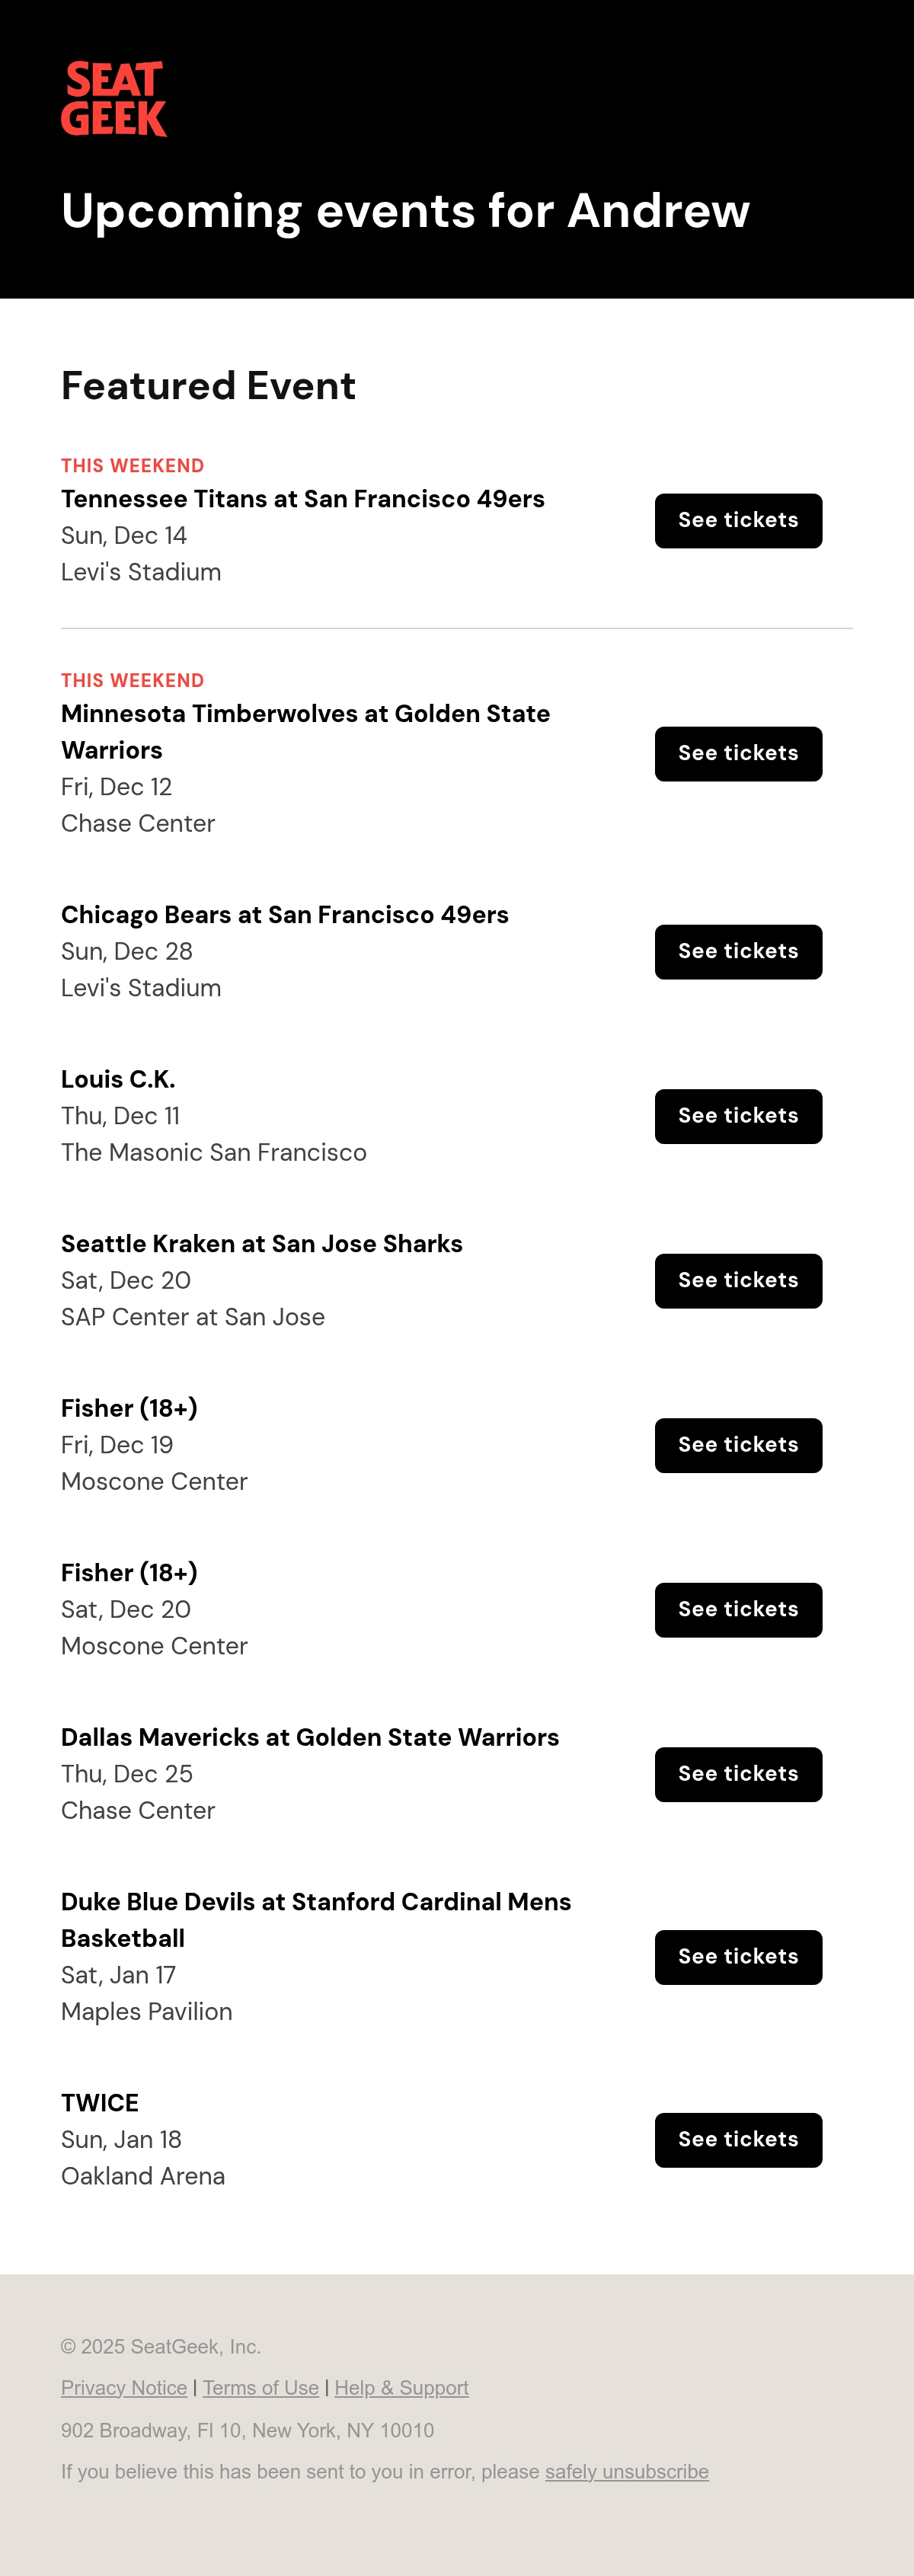This screenshot has height=2576, width=914.
Task: Open Tennessee Titans at San Francisco 49ers title
Action: pyautogui.click(x=303, y=499)
